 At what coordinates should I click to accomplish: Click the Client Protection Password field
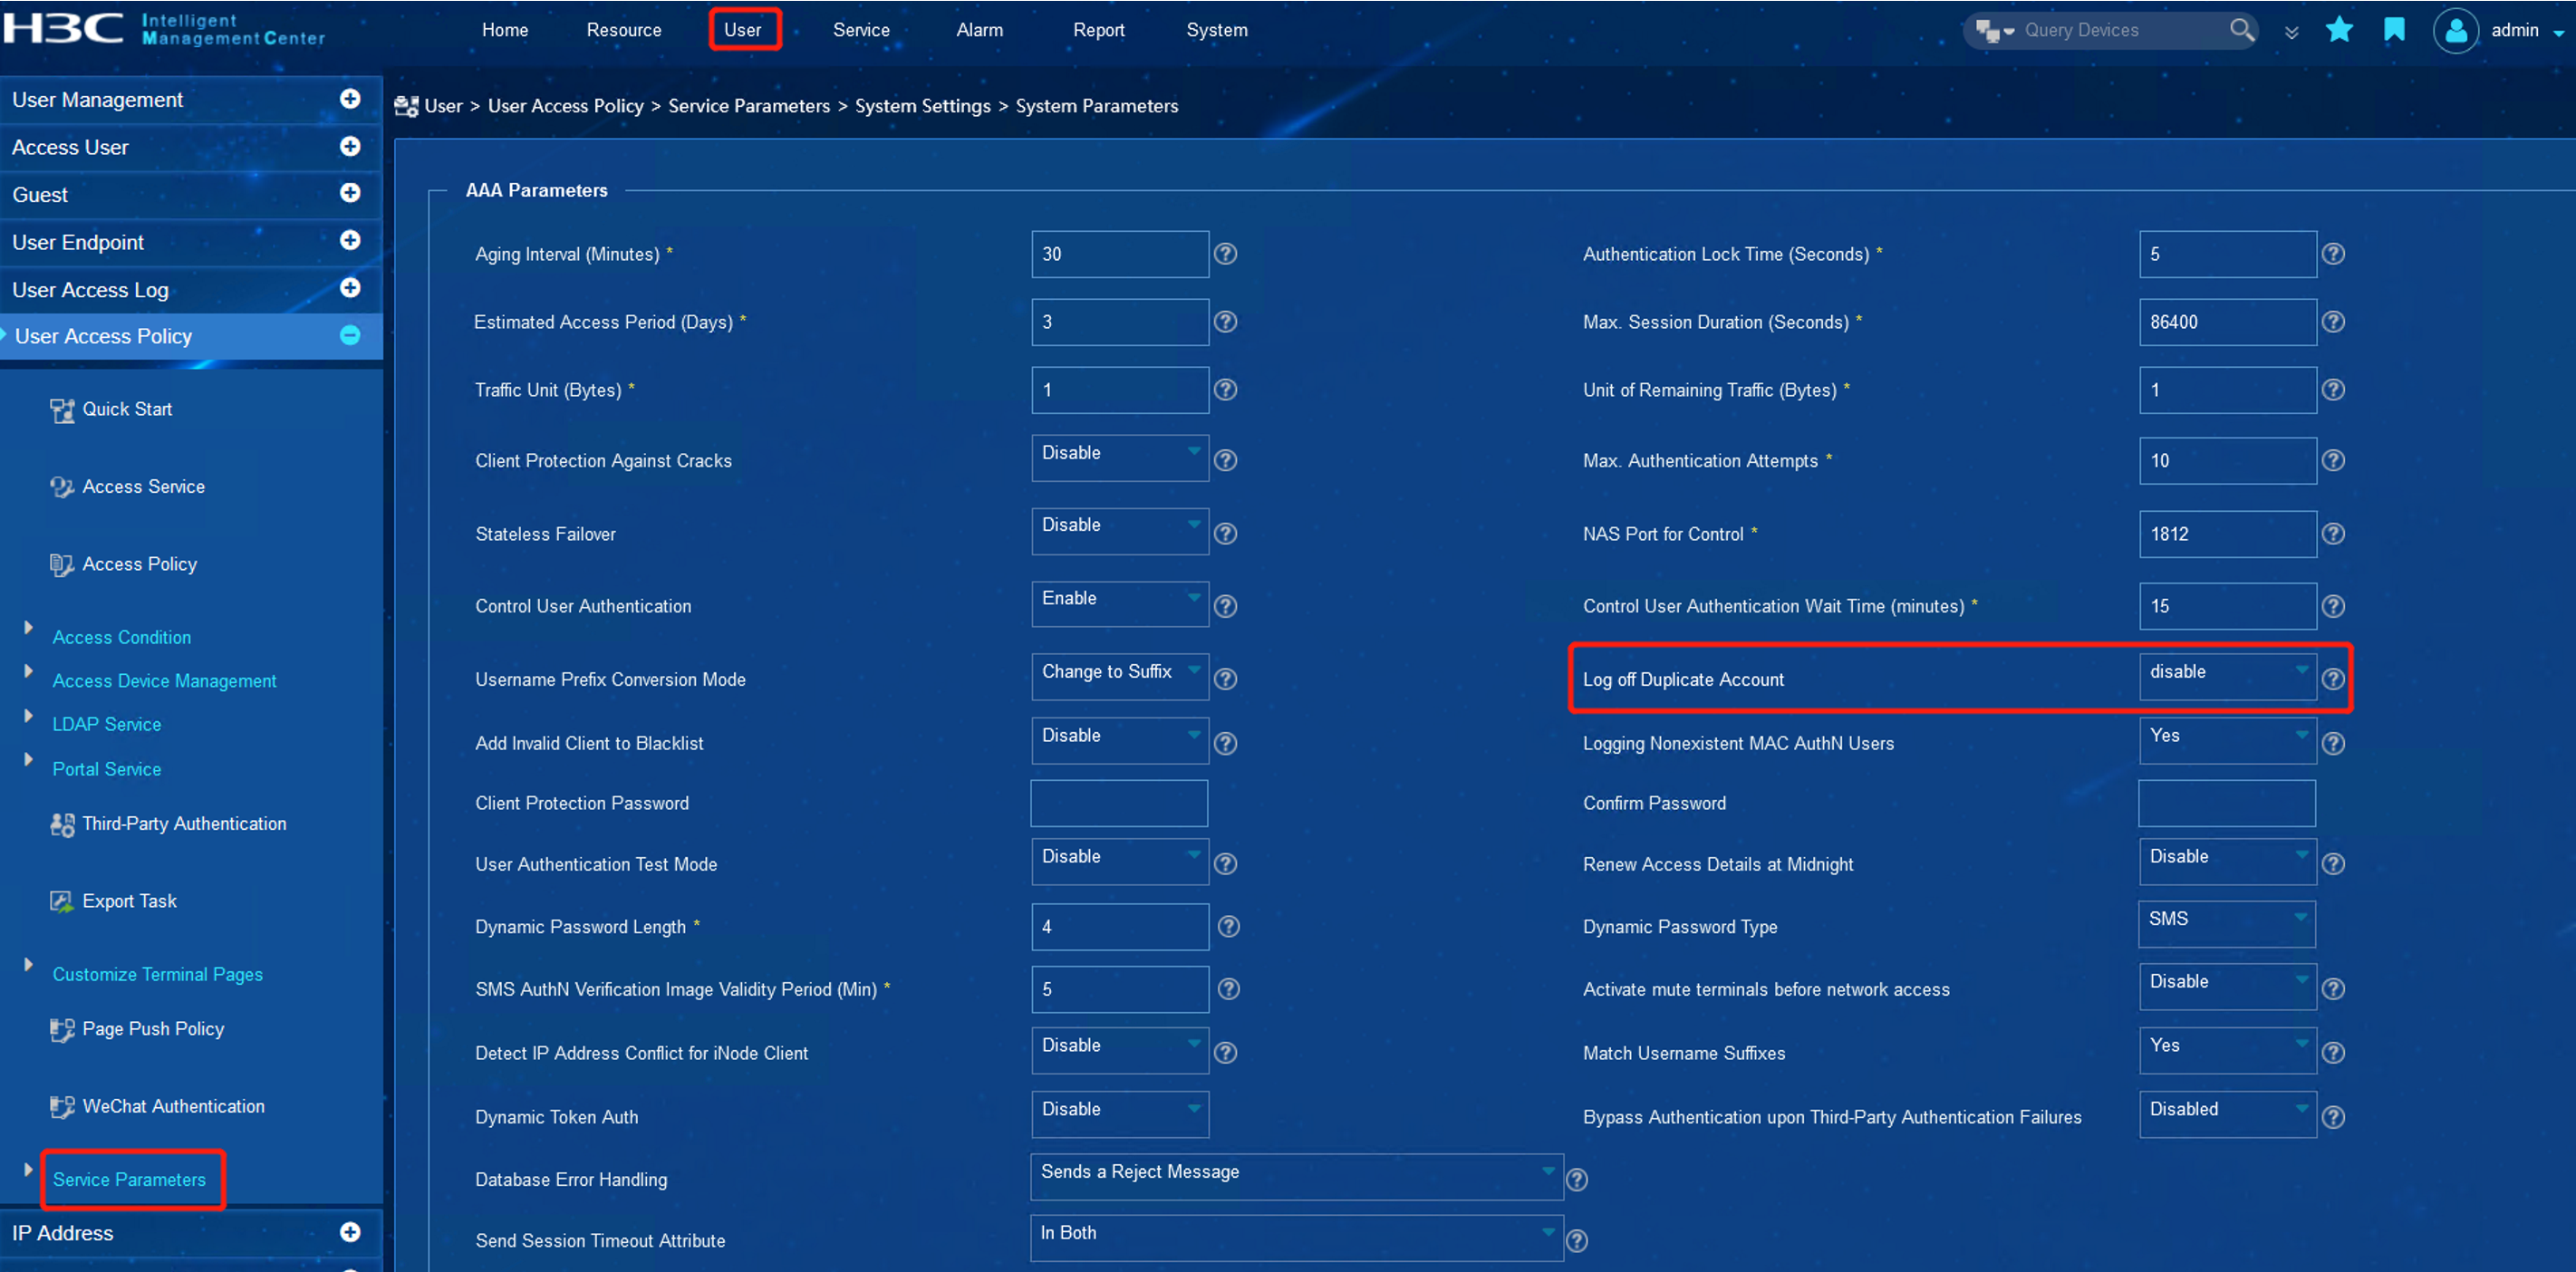click(1119, 803)
